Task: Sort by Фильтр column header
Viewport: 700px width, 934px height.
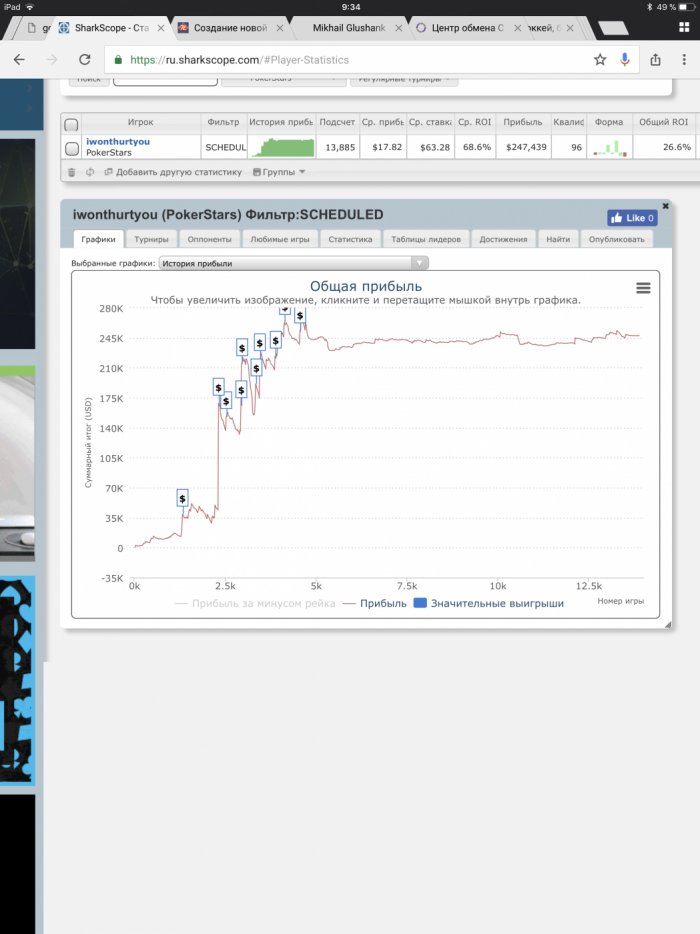Action: coord(223,122)
